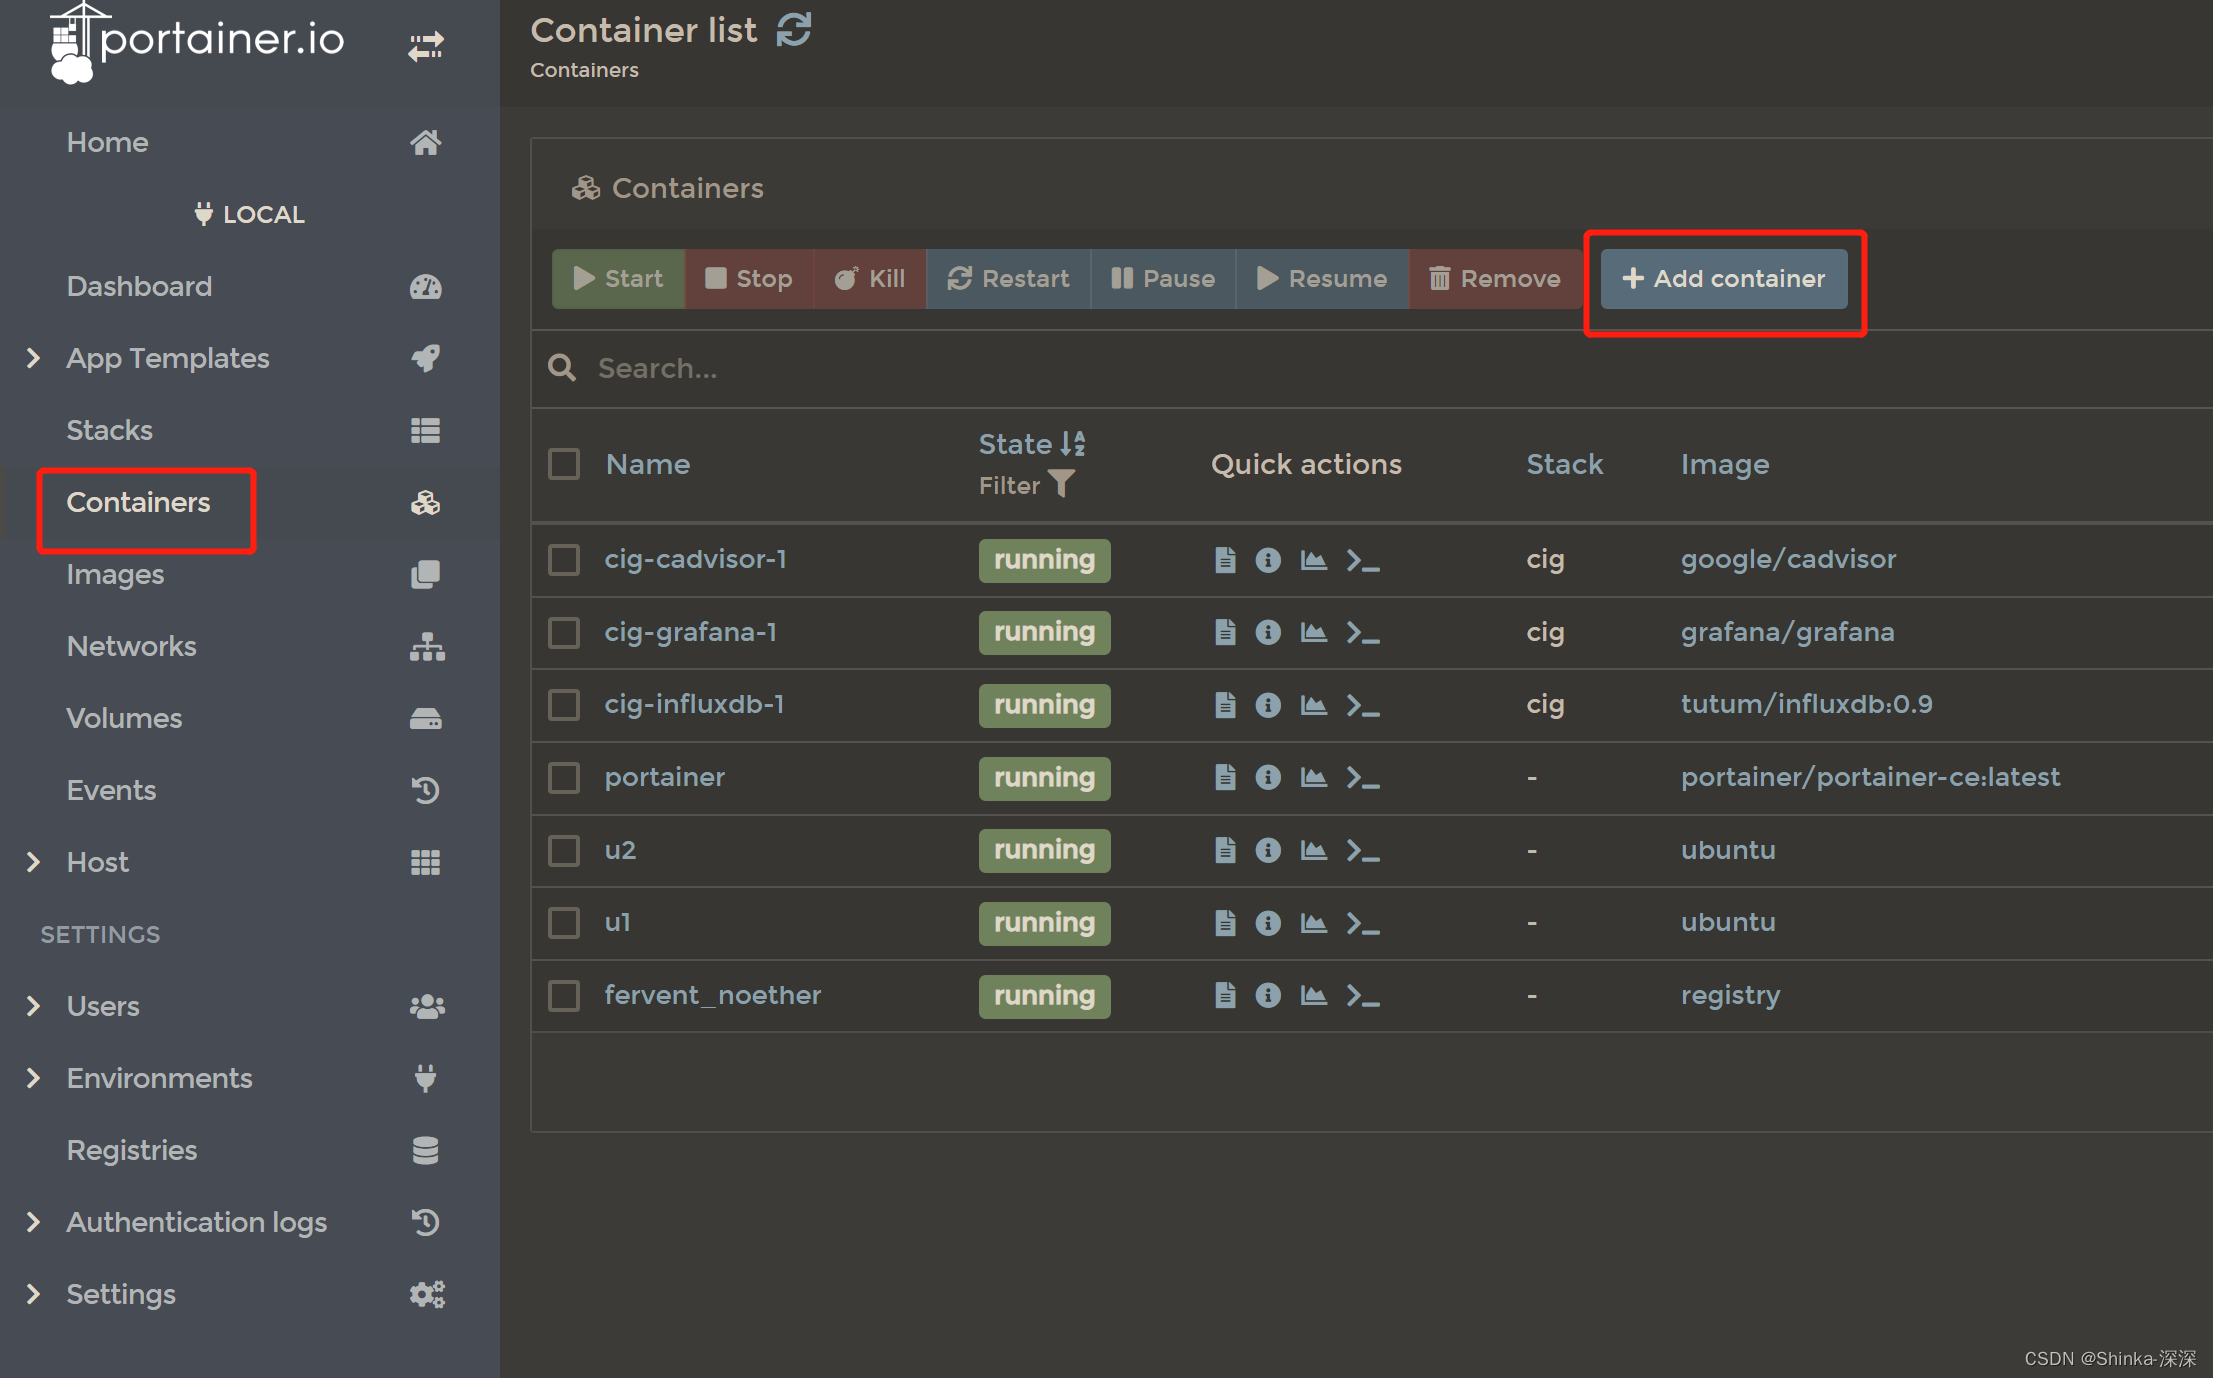Viewport: 2213px width, 1378px height.
Task: Toggle sidebar collapse arrows icon
Action: (x=426, y=46)
